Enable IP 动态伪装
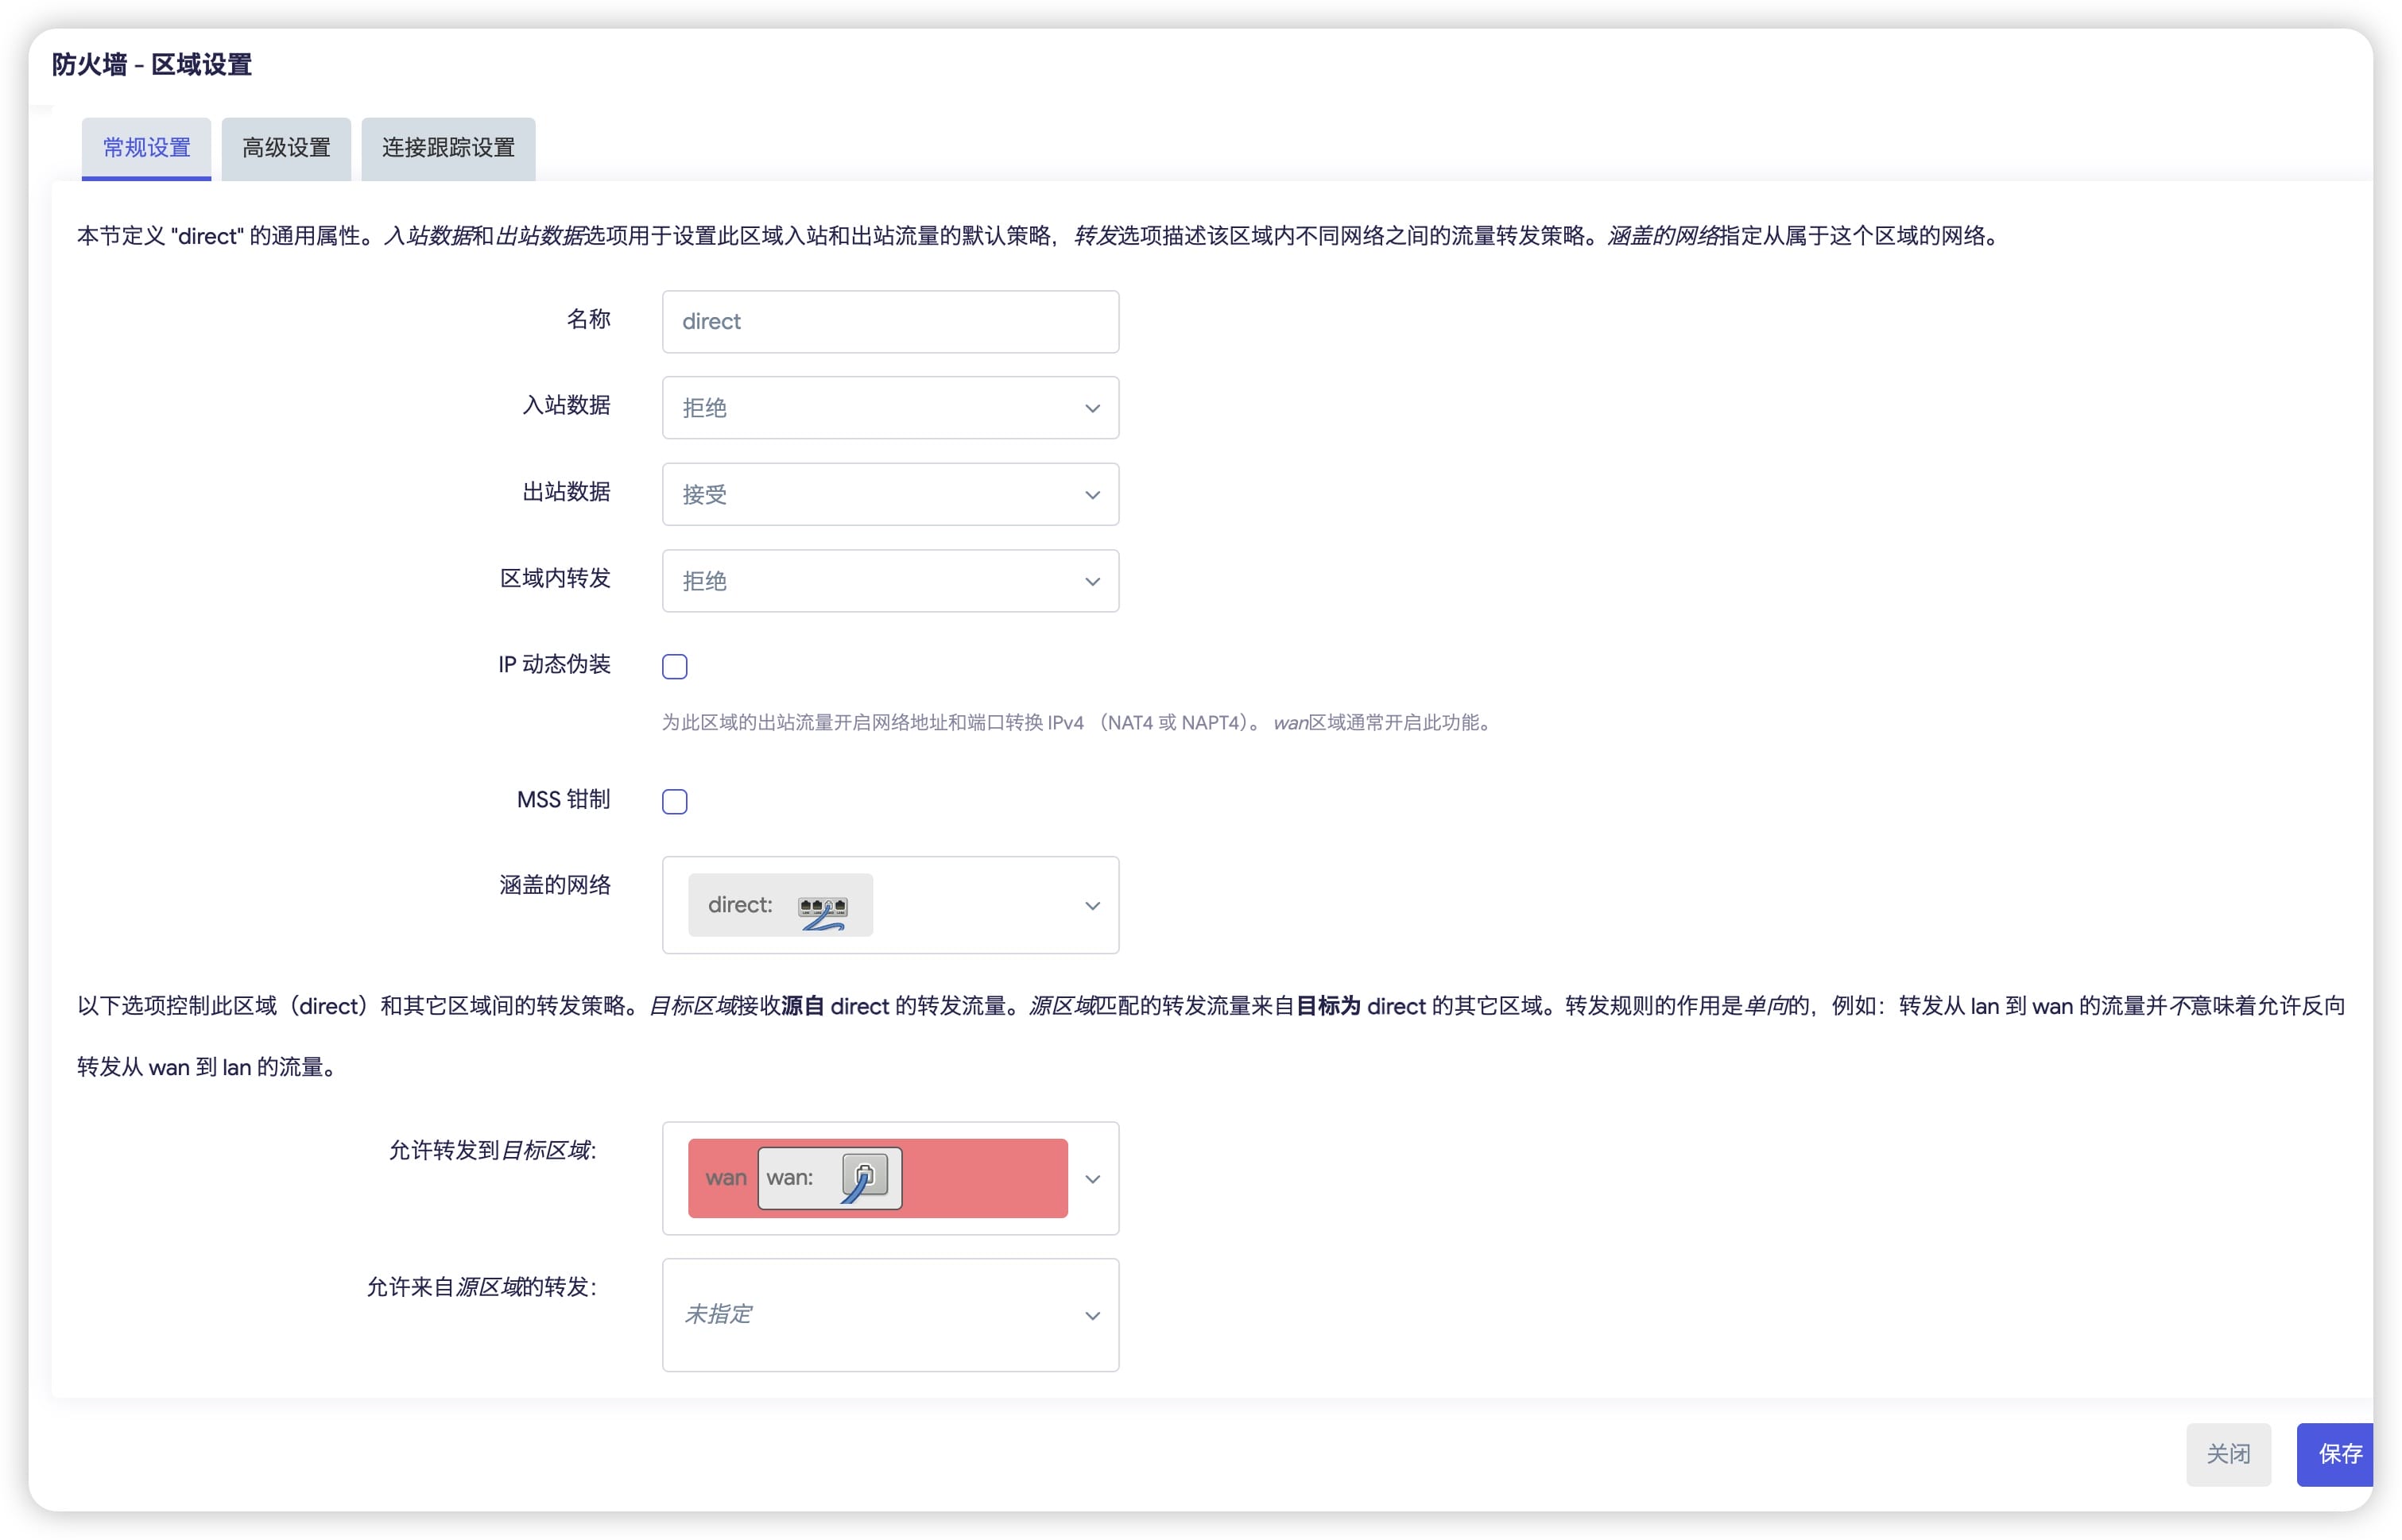 675,665
